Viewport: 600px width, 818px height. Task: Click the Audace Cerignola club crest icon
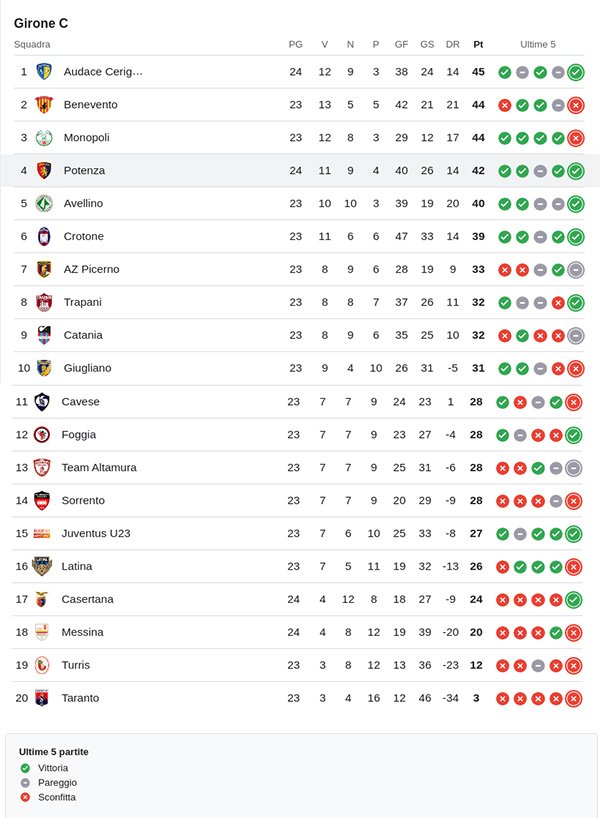pyautogui.click(x=43, y=72)
